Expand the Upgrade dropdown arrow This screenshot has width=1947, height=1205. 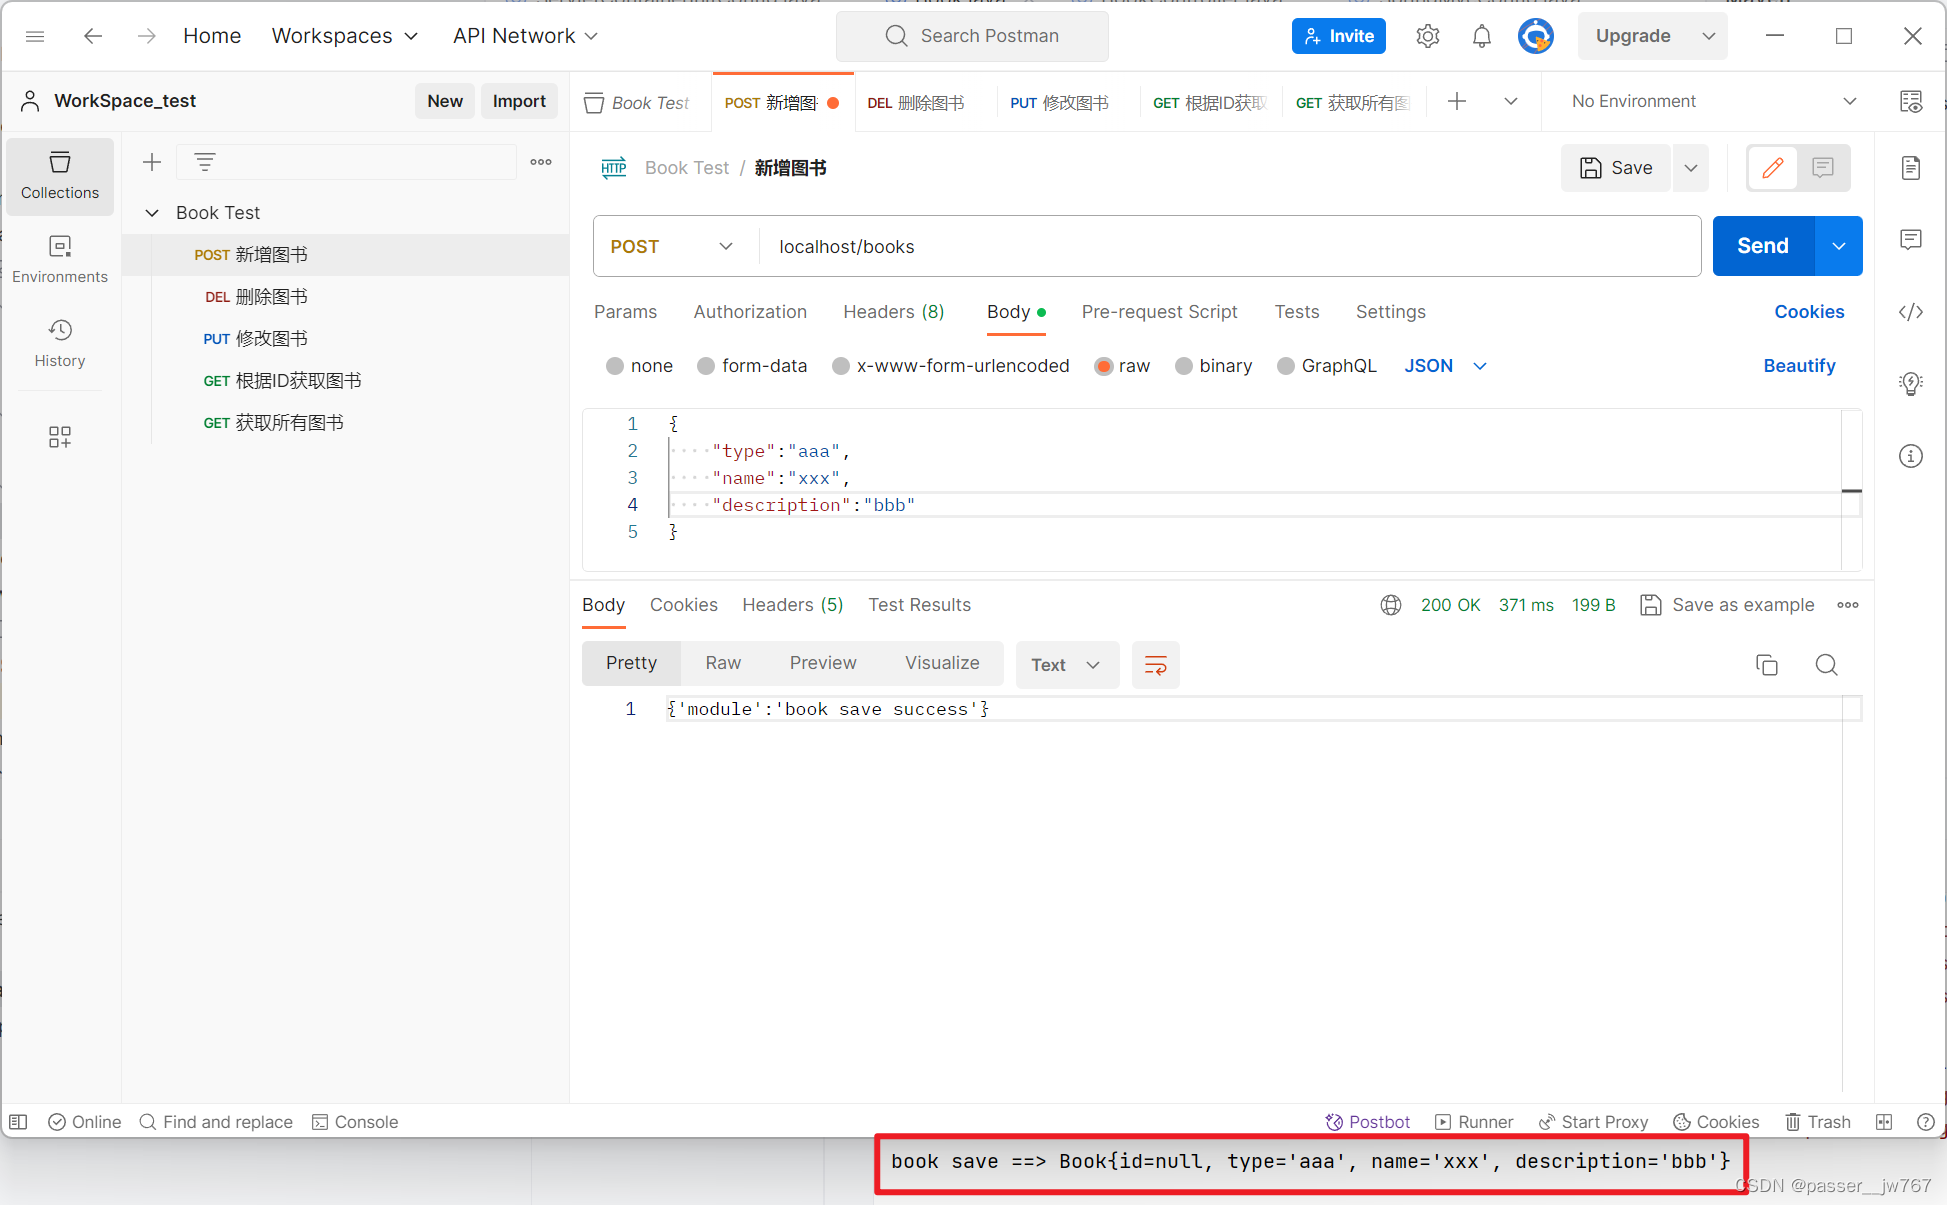pyautogui.click(x=1709, y=36)
